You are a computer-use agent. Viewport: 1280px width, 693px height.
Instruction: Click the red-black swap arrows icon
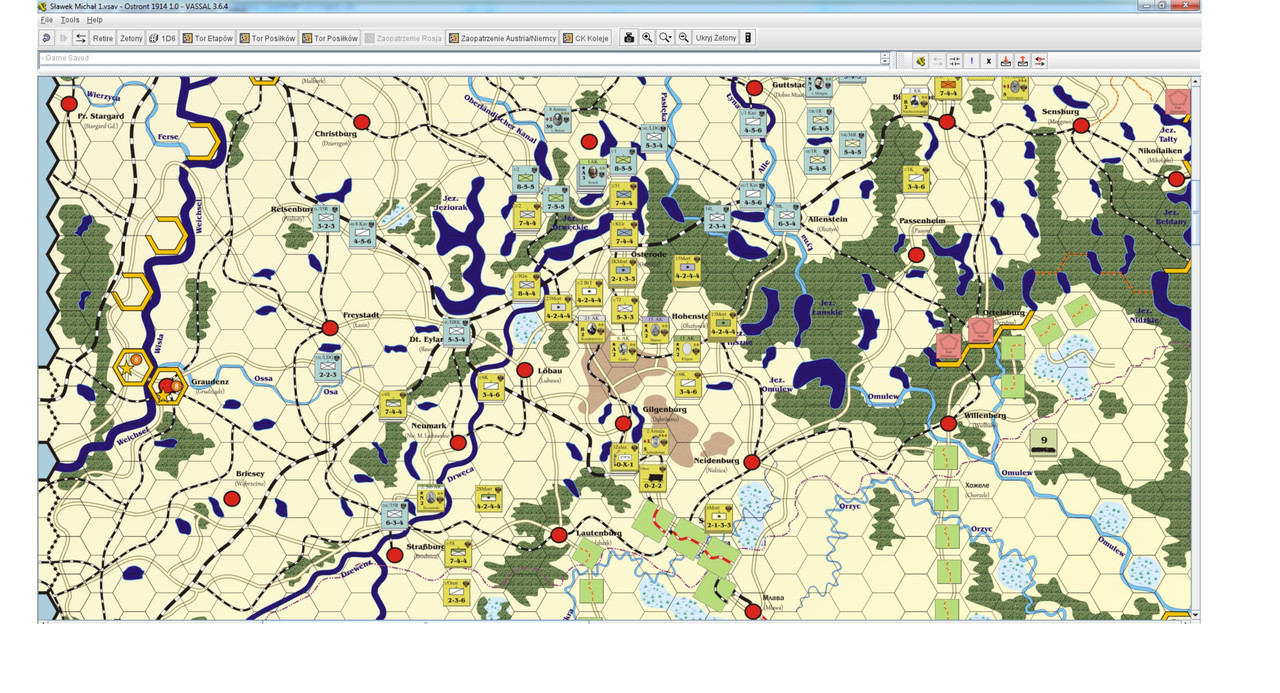[x=1040, y=61]
